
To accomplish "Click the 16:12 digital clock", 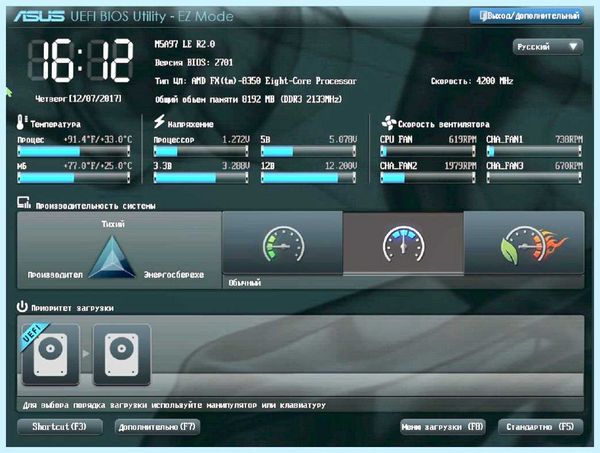I will tap(81, 60).
